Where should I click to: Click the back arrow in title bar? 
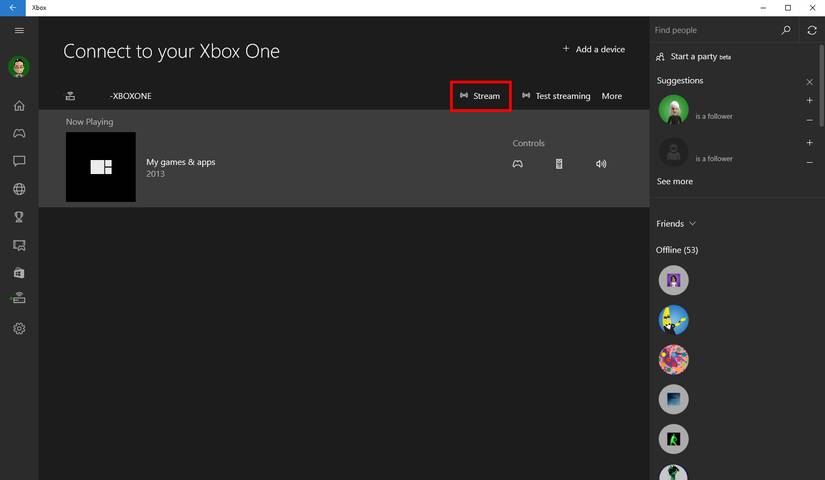(13, 8)
